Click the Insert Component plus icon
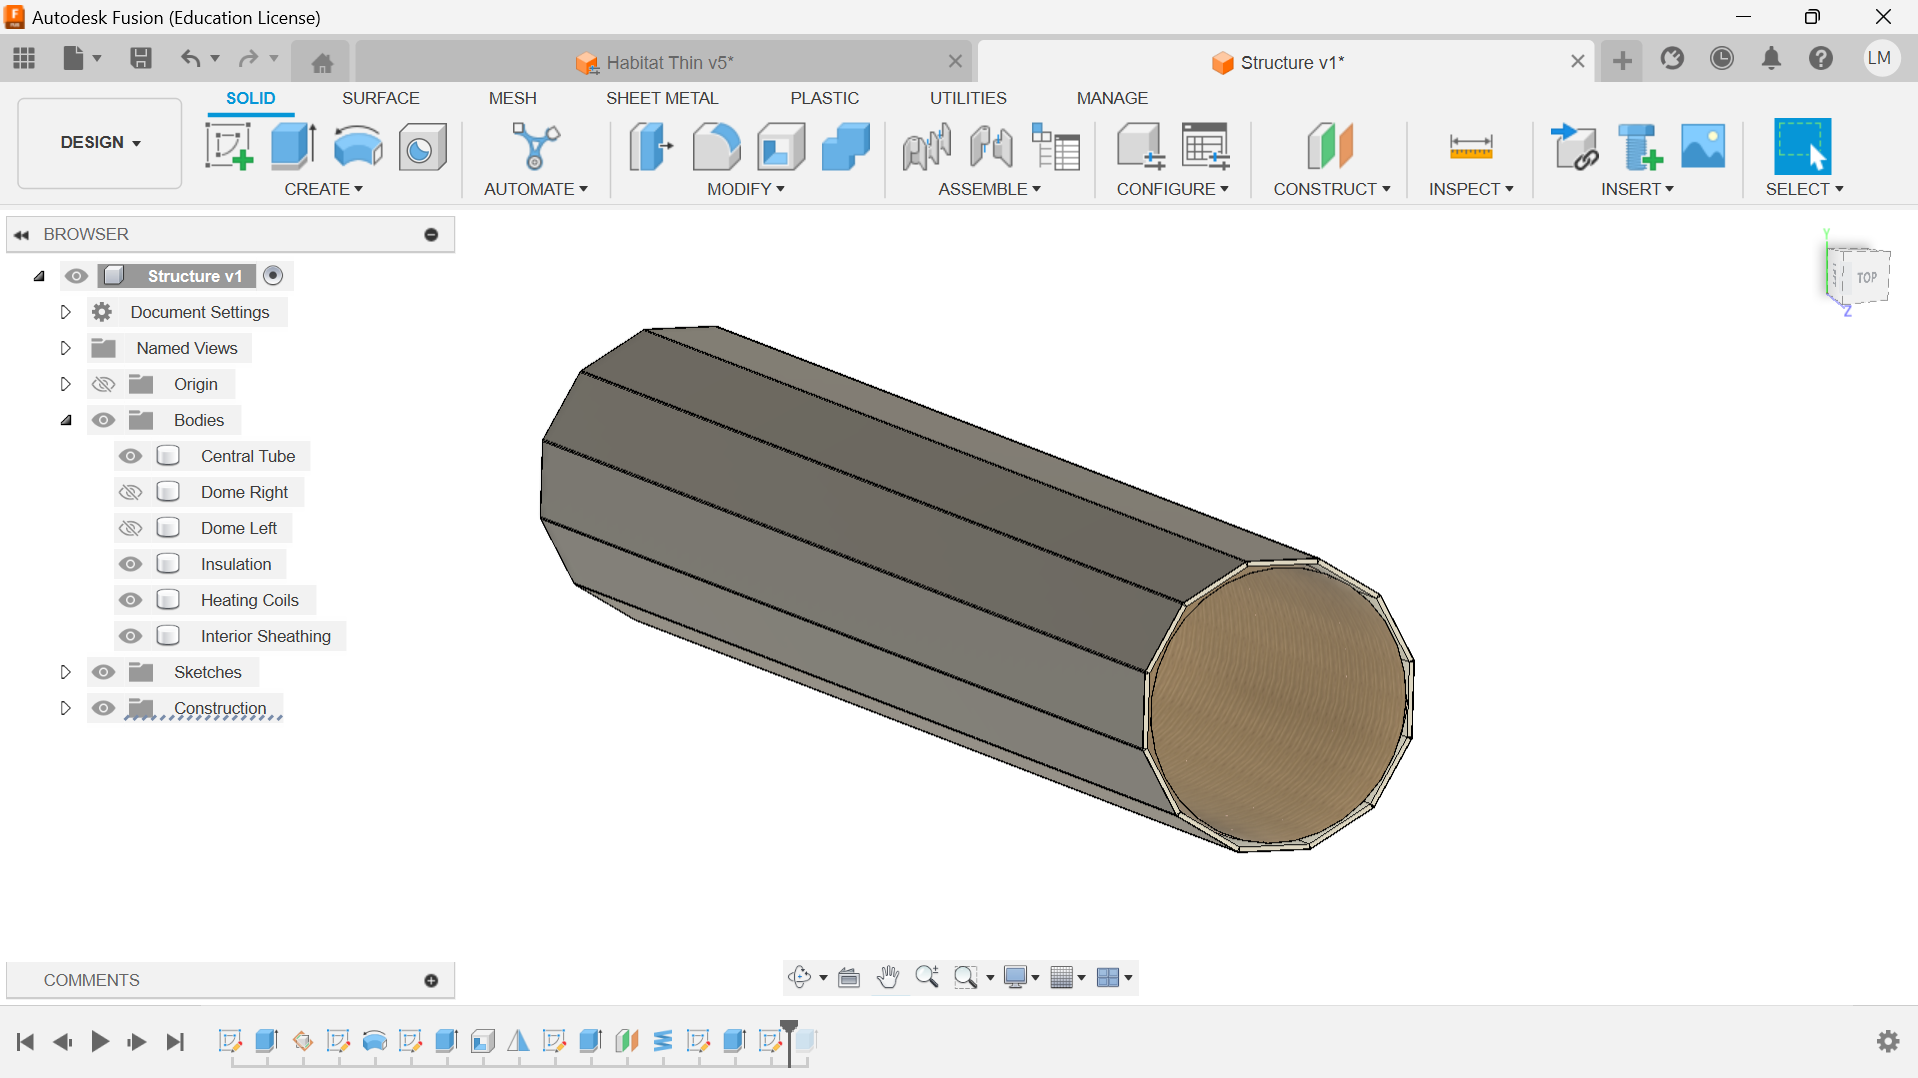 pos(1640,147)
